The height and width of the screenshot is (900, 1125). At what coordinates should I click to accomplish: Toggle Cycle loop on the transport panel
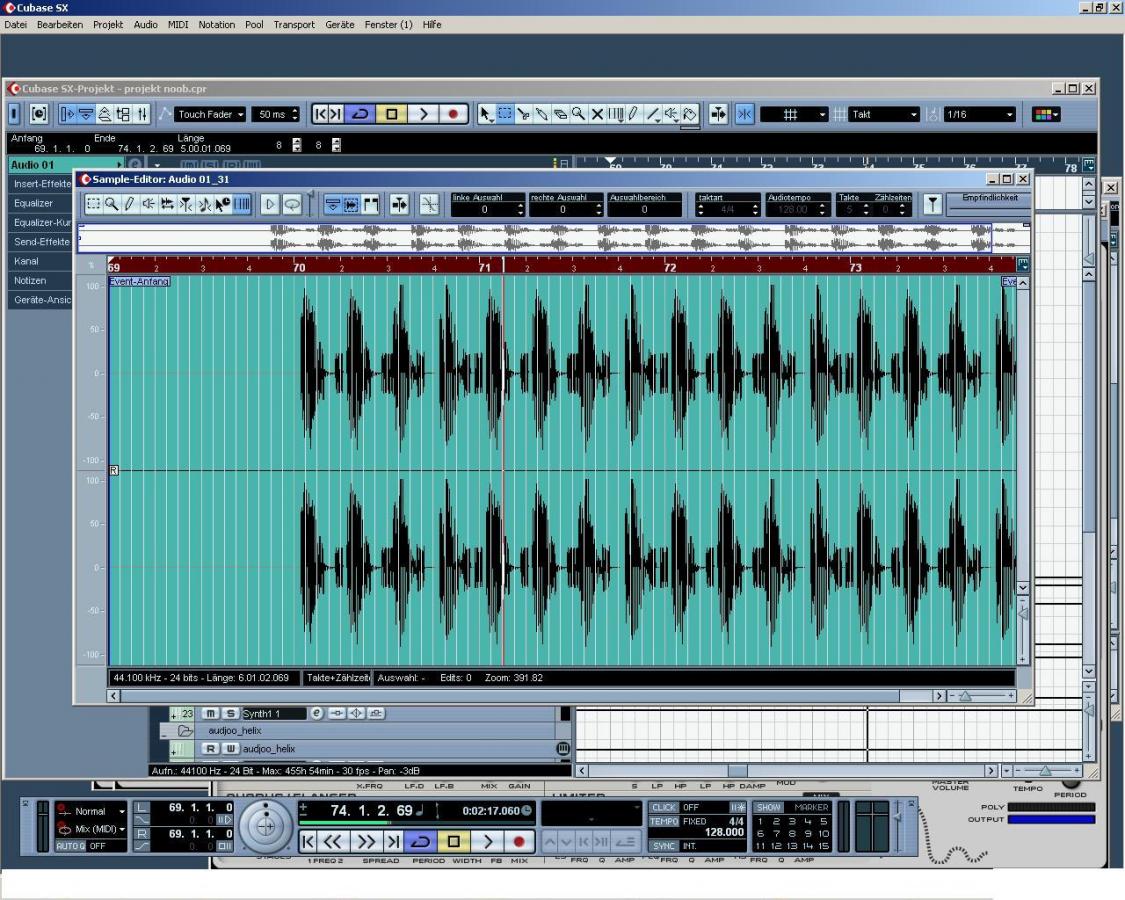421,841
